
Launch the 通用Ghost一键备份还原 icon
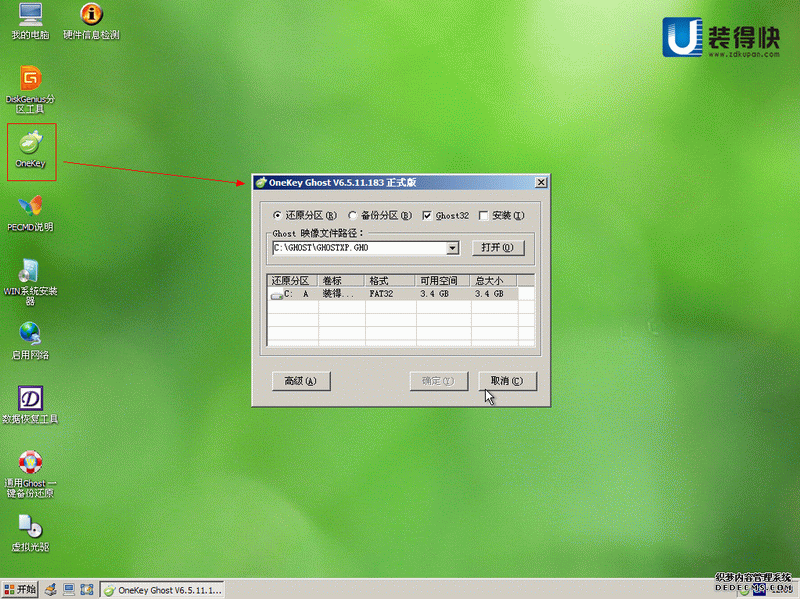[31, 475]
